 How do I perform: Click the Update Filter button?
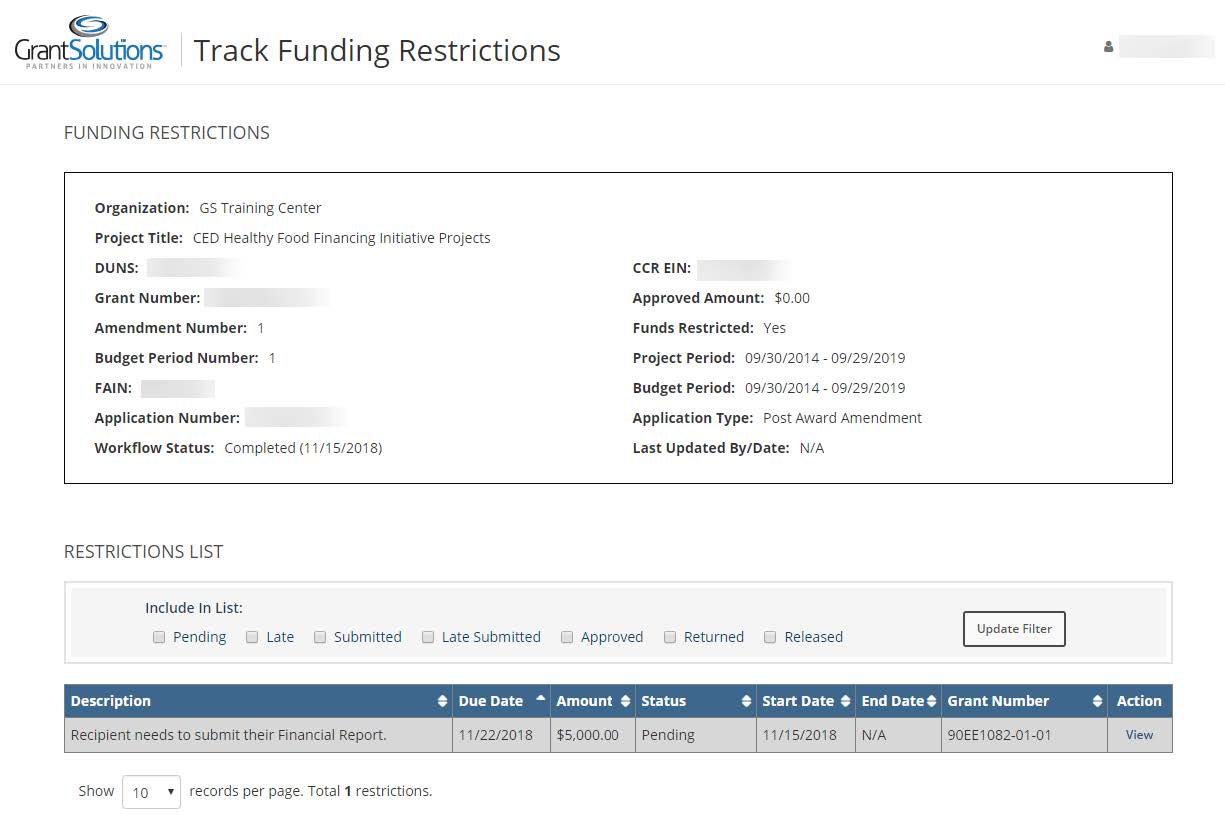[x=1013, y=629]
